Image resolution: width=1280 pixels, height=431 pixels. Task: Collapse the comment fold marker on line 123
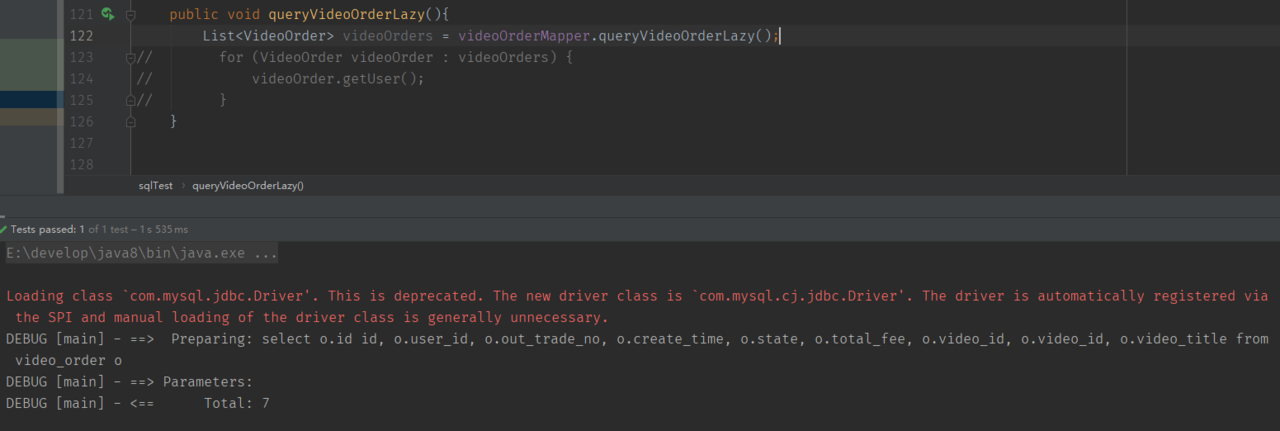pos(131,58)
